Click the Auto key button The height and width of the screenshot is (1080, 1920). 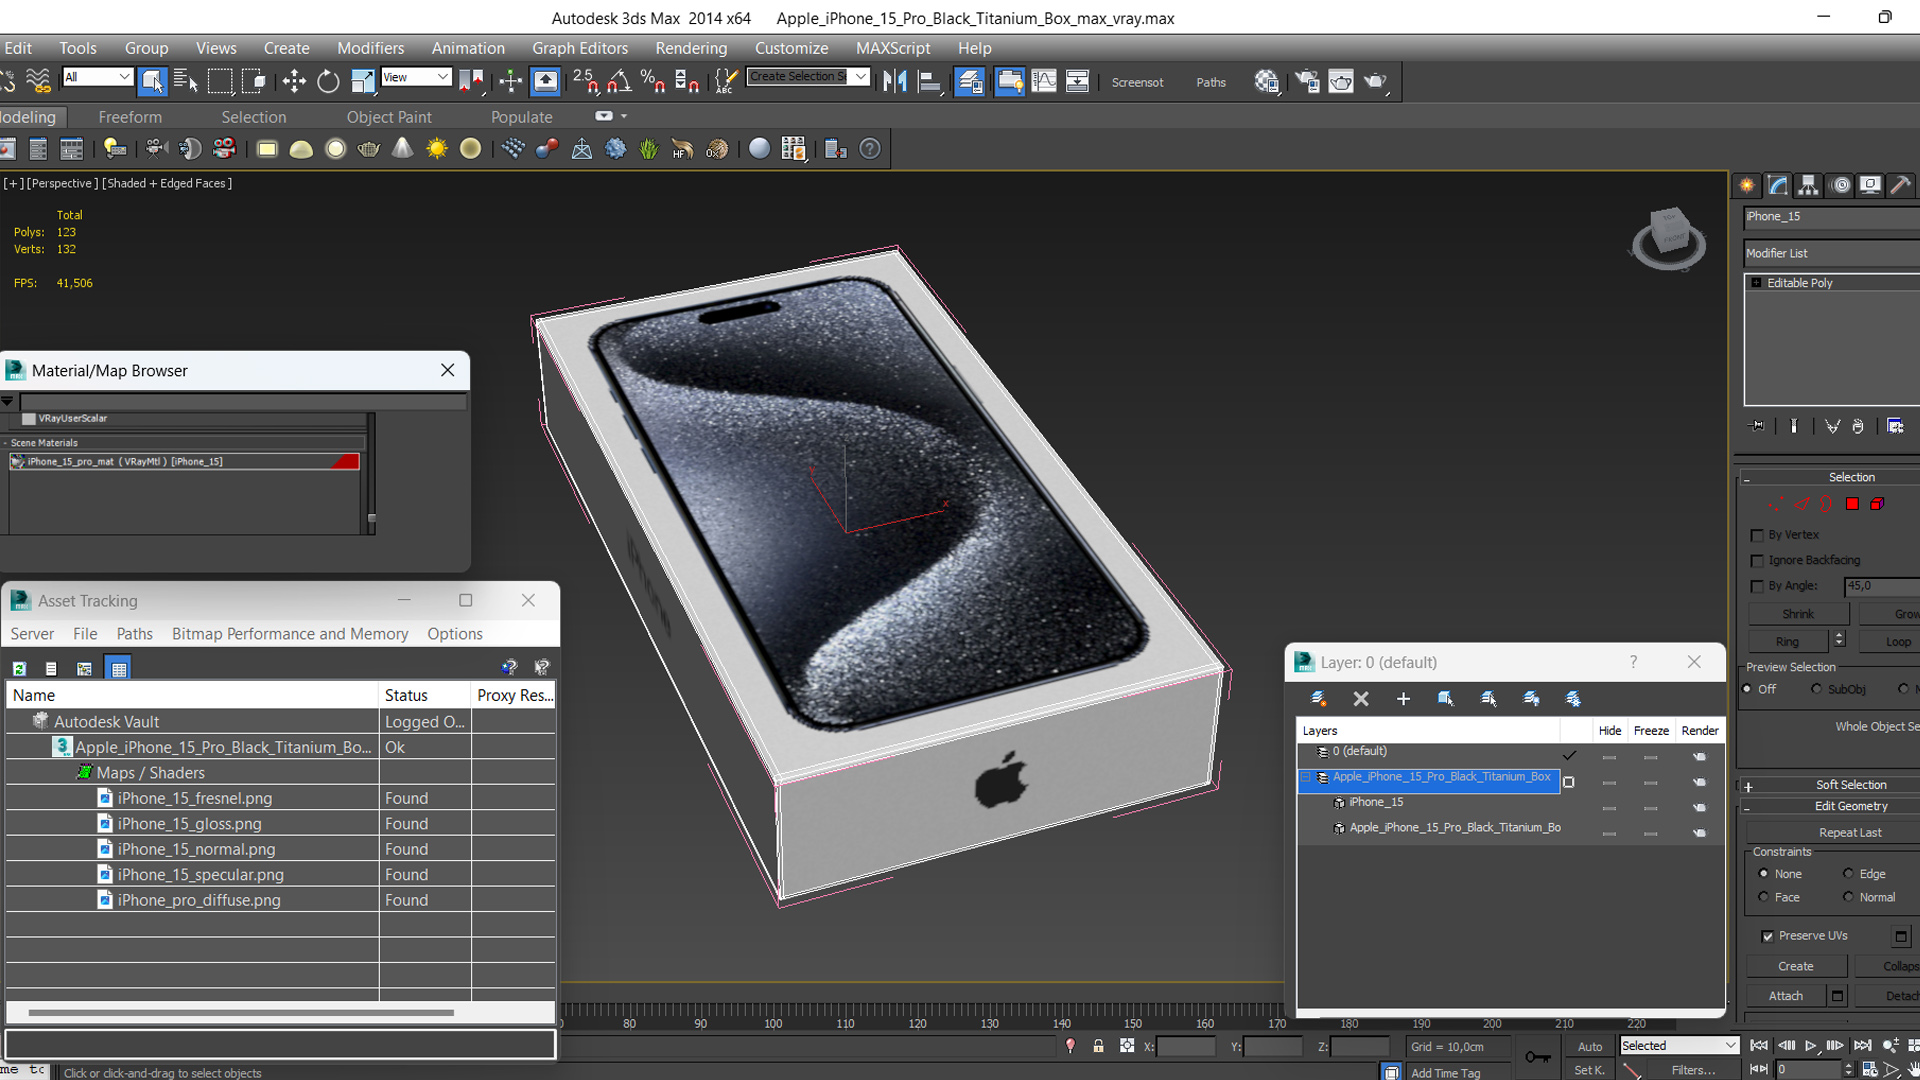point(1590,1047)
